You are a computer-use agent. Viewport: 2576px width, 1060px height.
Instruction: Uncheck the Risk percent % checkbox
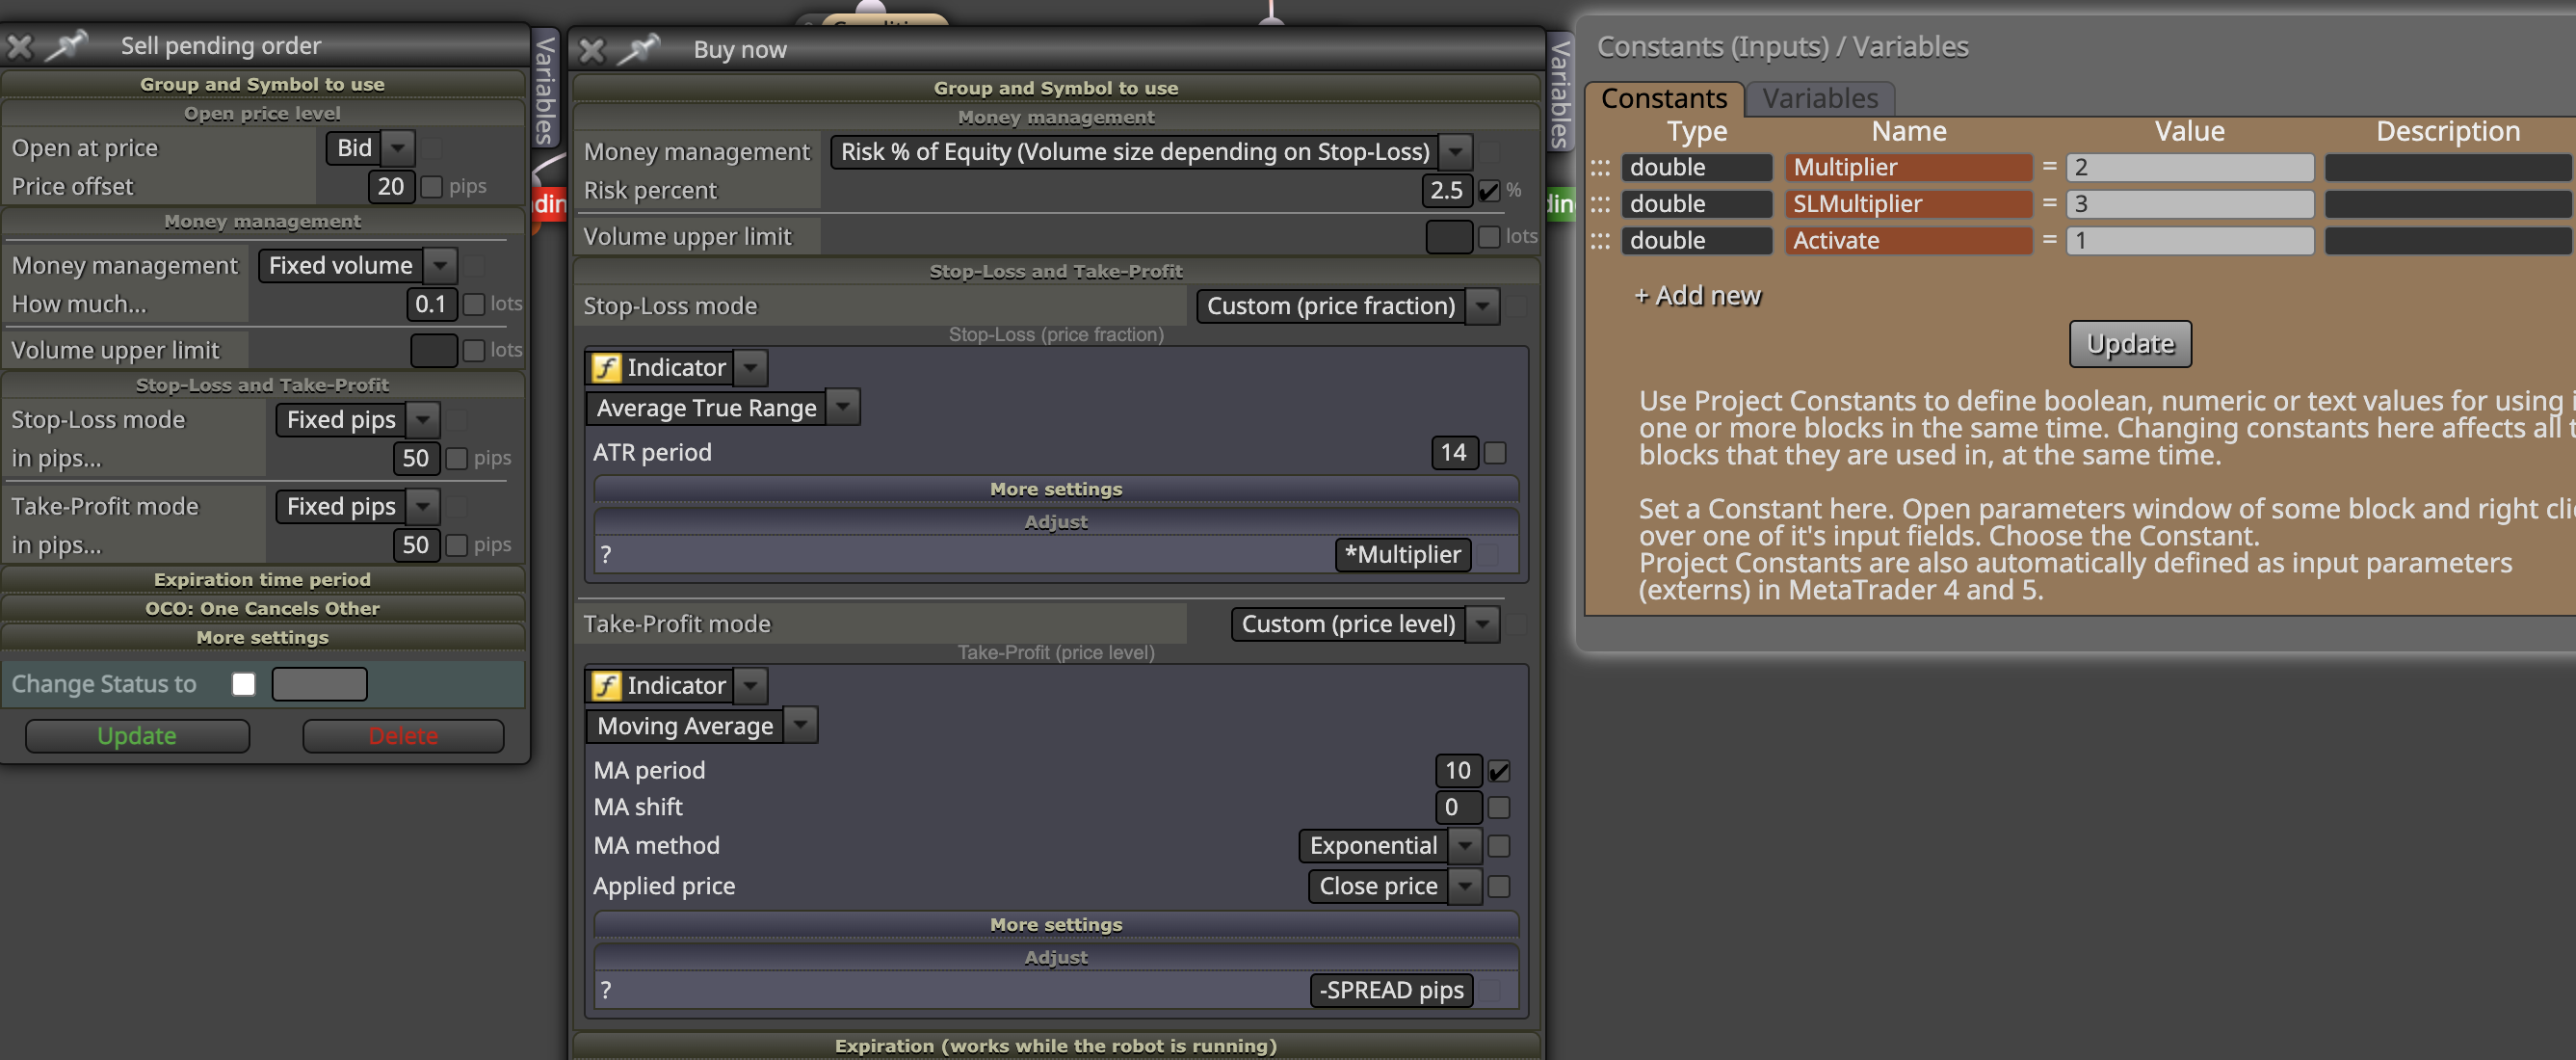[x=1489, y=191]
